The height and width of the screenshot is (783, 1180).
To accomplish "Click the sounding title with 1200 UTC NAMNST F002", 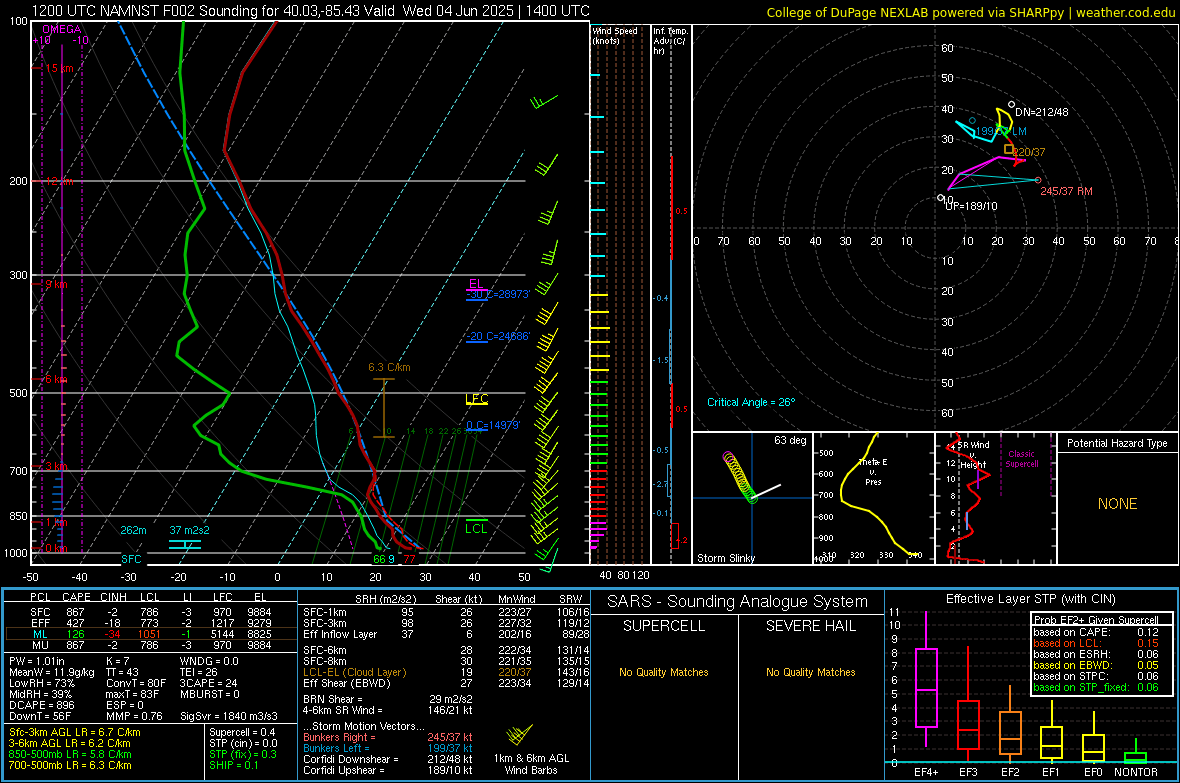I will tap(311, 11).
